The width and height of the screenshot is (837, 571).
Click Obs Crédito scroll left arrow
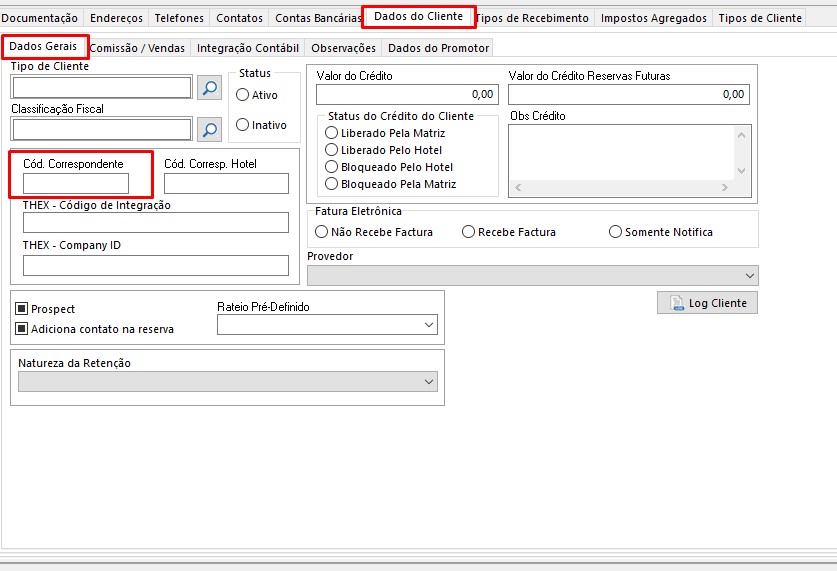(x=518, y=187)
